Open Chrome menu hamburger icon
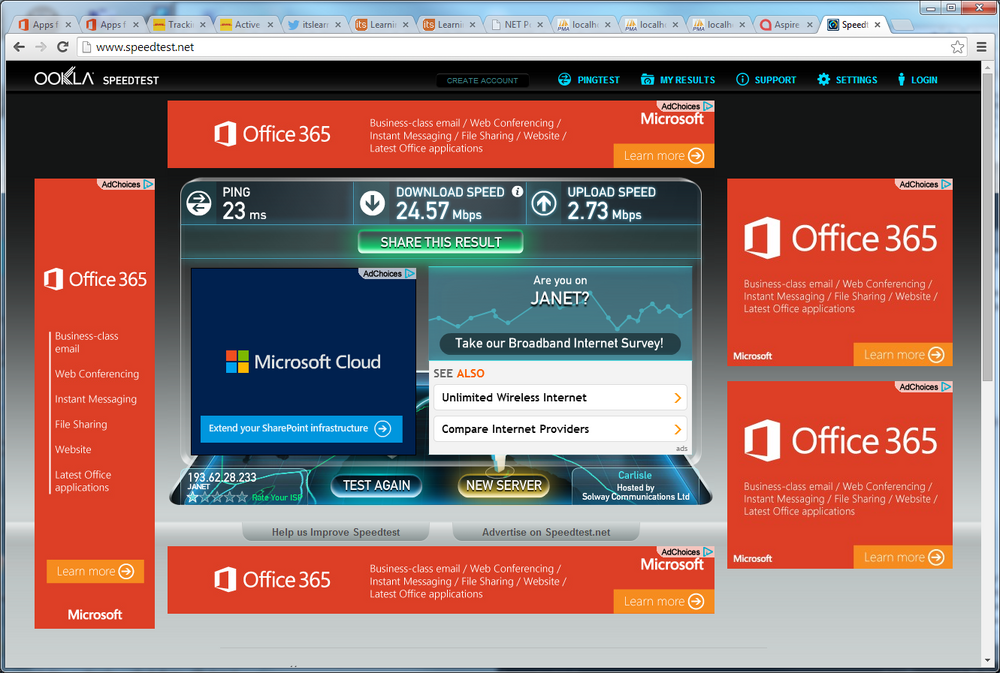Viewport: 1000px width, 673px height. point(982,47)
